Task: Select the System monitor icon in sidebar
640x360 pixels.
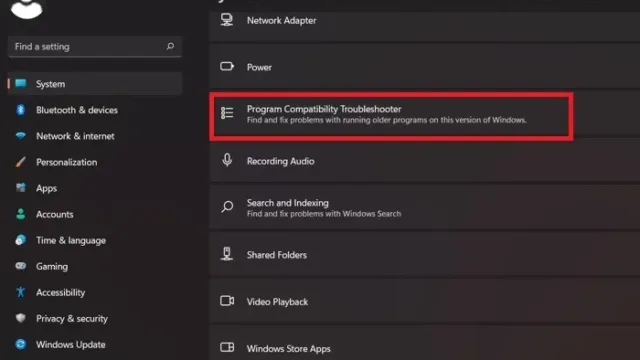Action: 21,84
